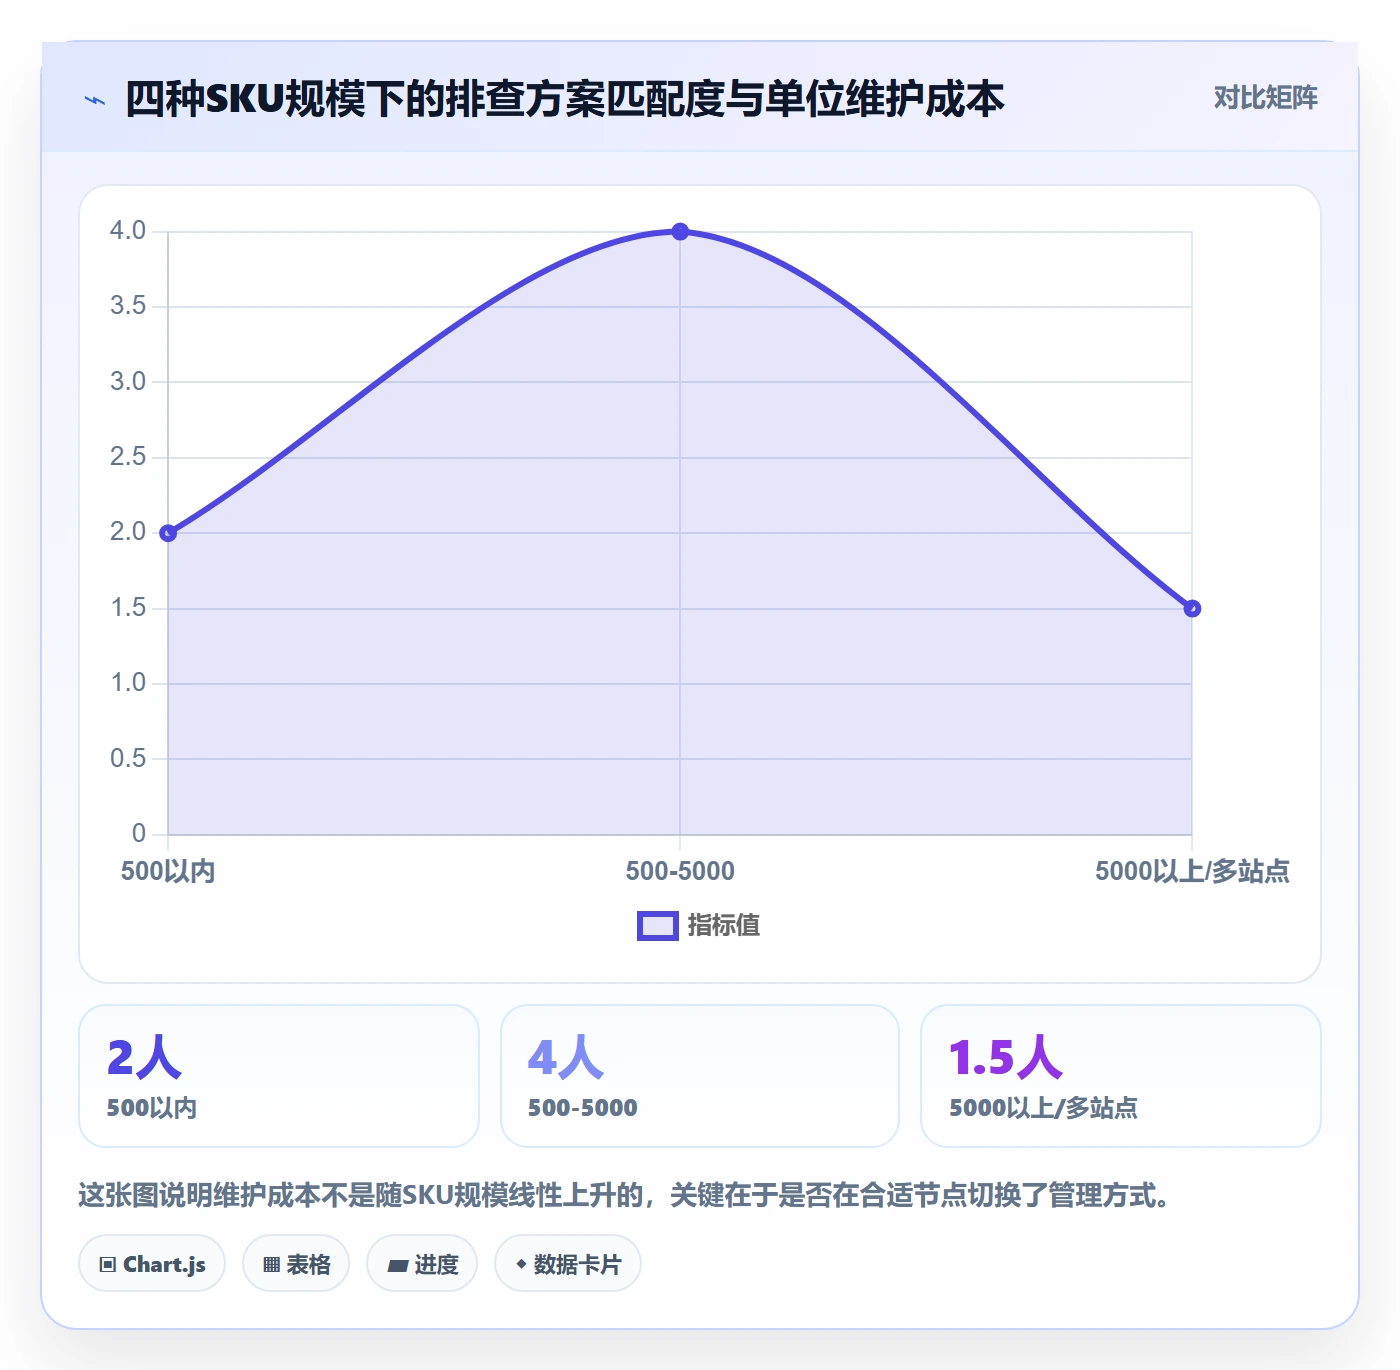
Task: Click the x-axis label 500-5000
Action: (680, 871)
